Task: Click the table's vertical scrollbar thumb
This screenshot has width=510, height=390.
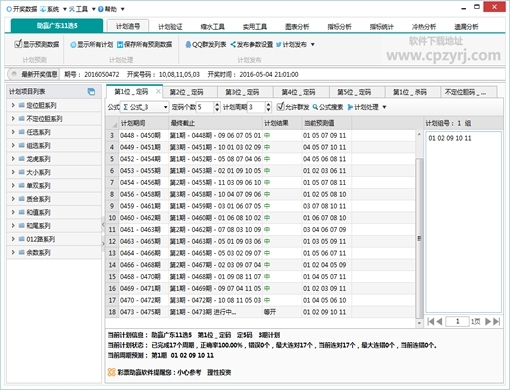Action: coord(419,238)
